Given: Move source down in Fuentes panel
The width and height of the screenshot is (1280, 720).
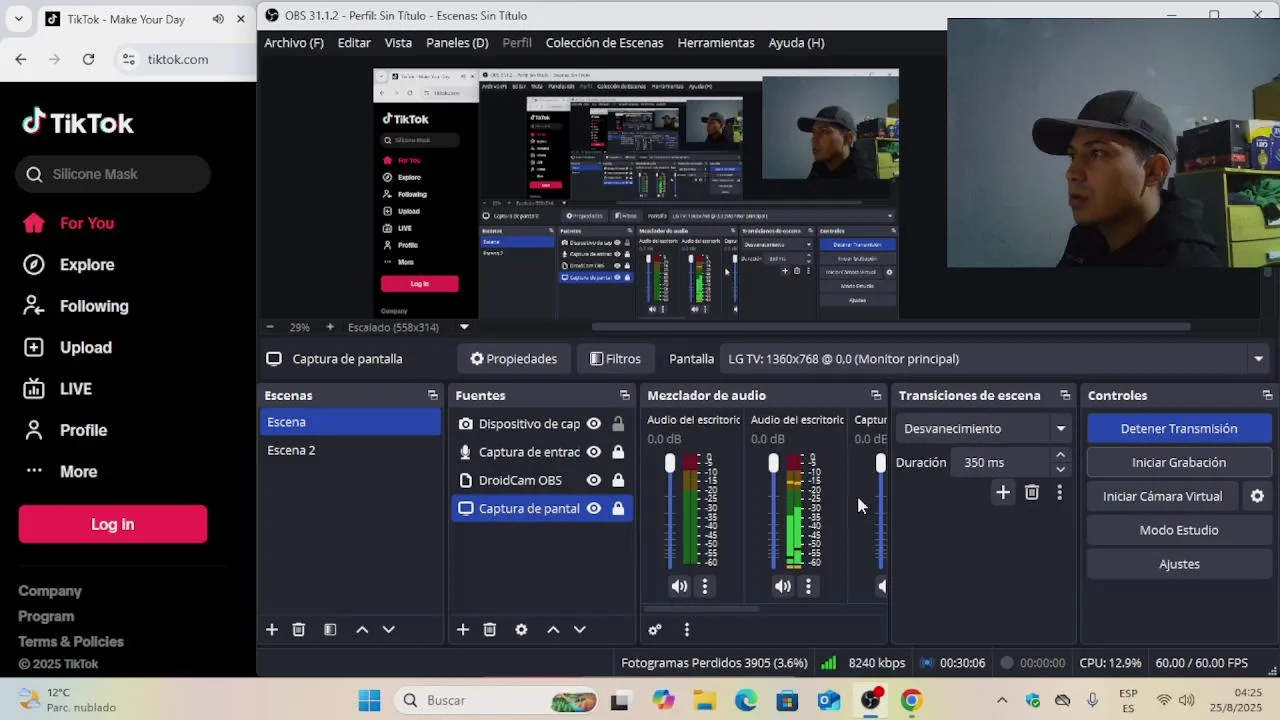Looking at the screenshot, I should point(579,629).
